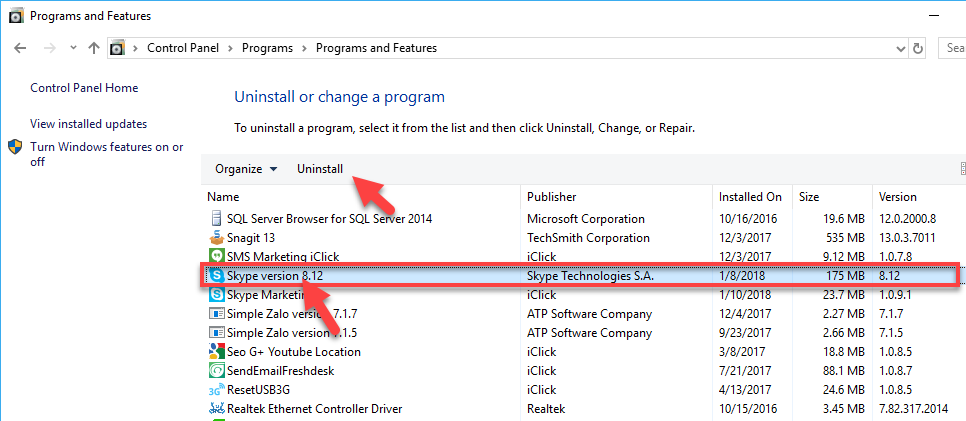Go up one level with the Up arrow
Screen dimensions: 966x421
pos(94,48)
